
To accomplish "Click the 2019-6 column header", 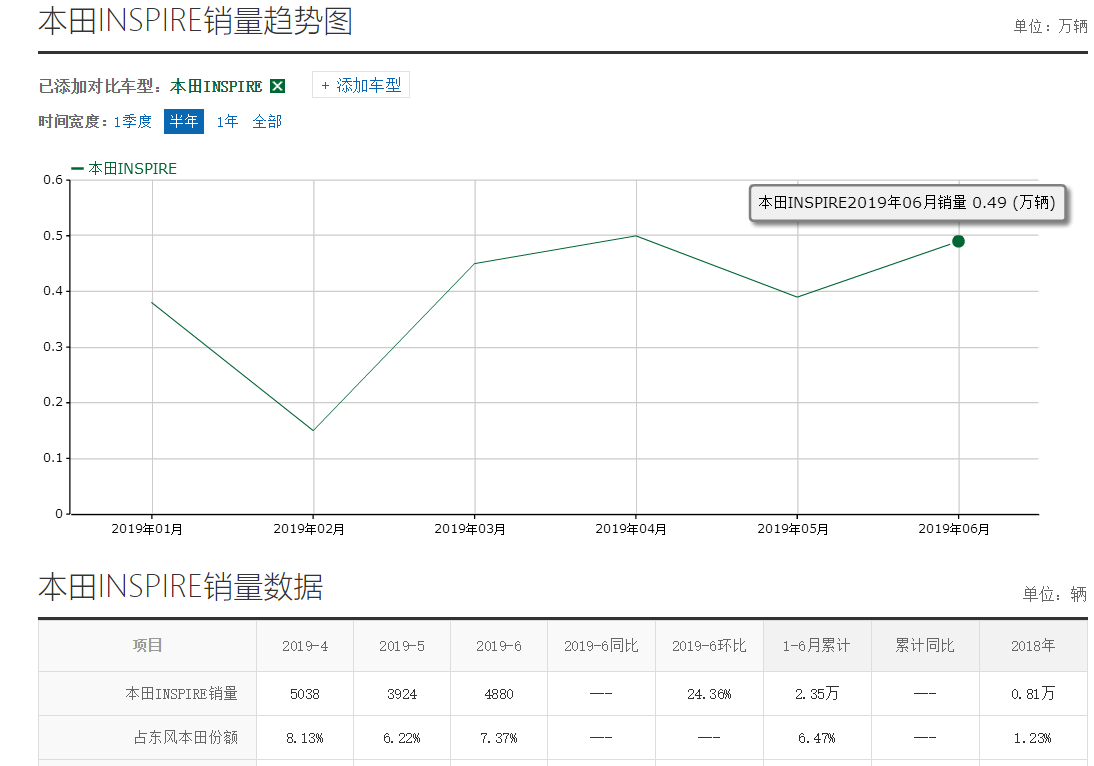I will pyautogui.click(x=499, y=646).
